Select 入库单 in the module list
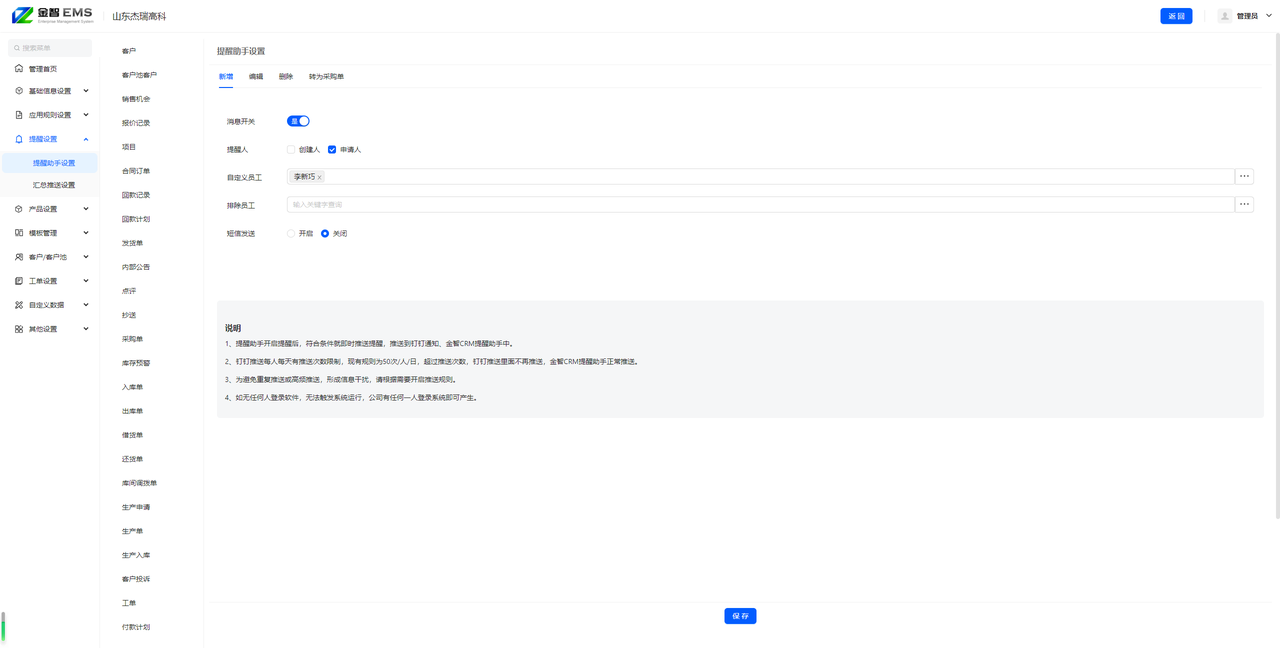Image resolution: width=1280 pixels, height=648 pixels. point(132,387)
